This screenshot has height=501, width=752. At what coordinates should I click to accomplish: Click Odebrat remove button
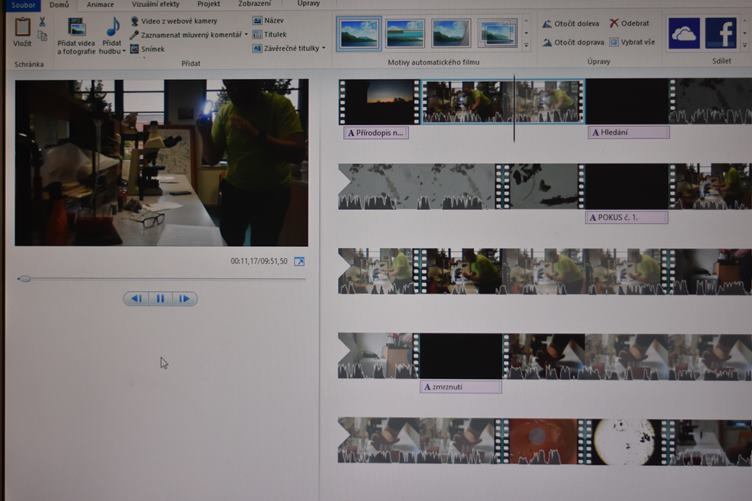coord(629,23)
